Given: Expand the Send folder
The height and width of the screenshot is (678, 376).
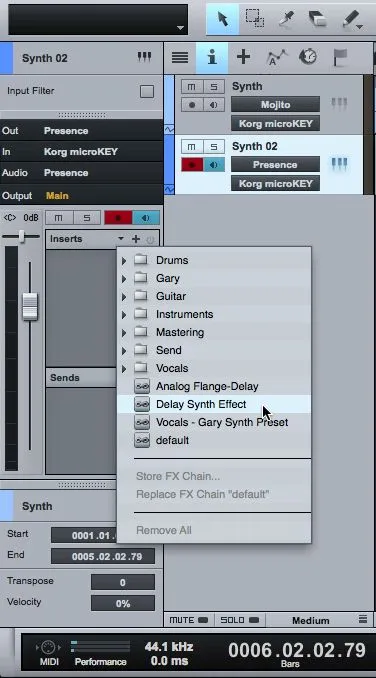Looking at the screenshot, I should (124, 350).
